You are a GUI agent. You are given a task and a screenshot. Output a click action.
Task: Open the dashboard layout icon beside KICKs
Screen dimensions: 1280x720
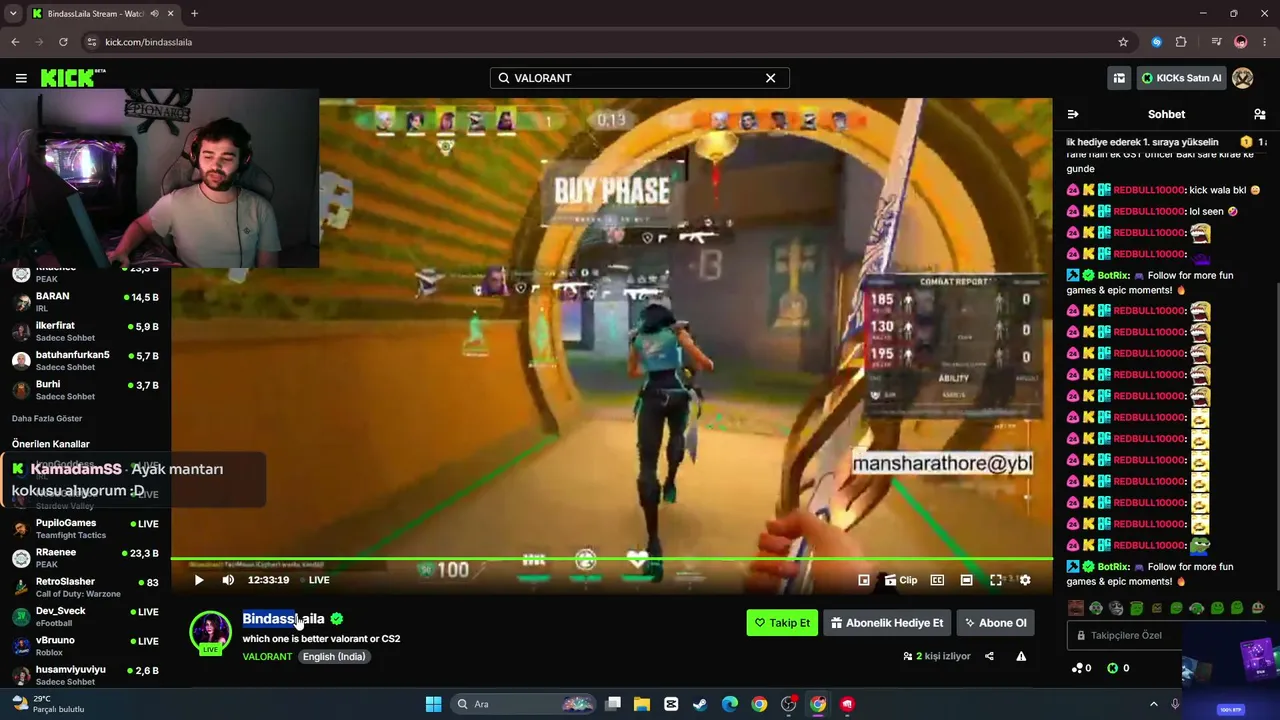[1119, 78]
